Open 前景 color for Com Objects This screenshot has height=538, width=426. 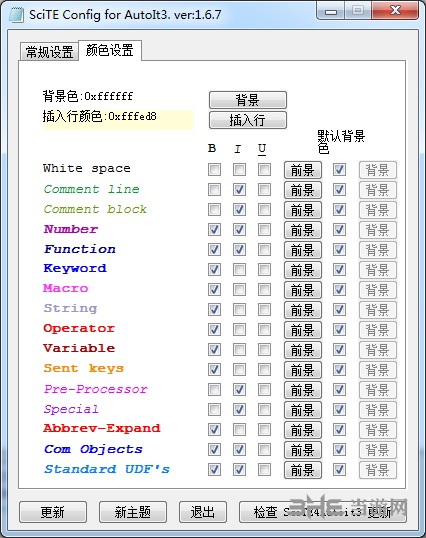point(303,450)
